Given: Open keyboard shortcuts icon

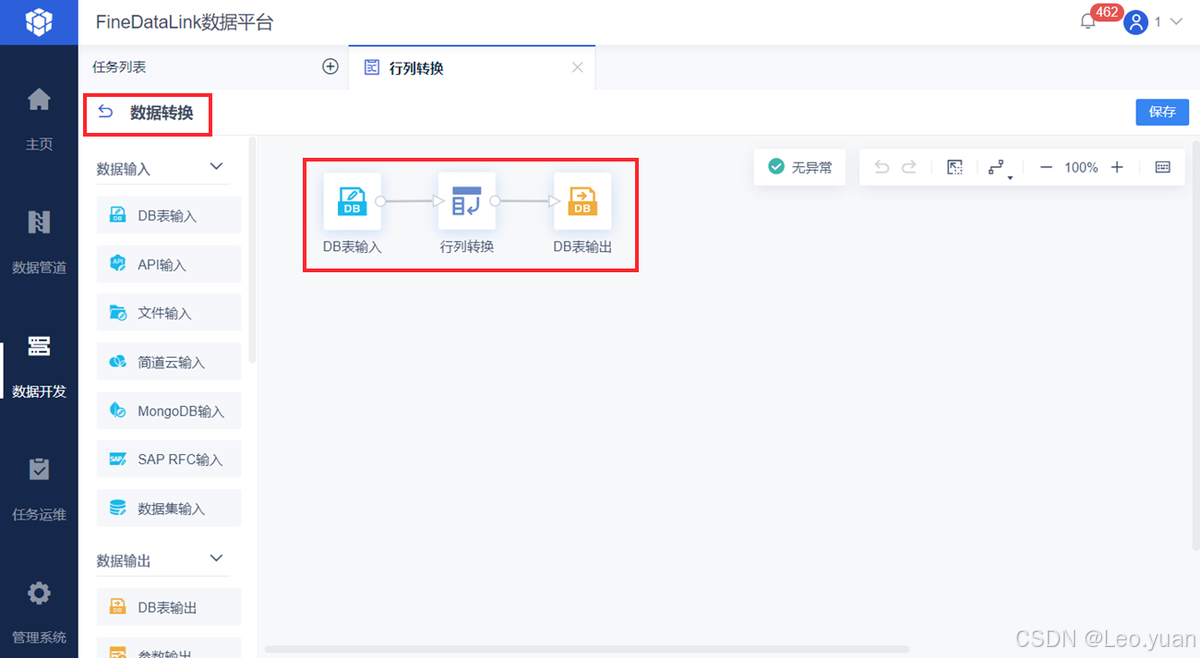Looking at the screenshot, I should 1163,167.
